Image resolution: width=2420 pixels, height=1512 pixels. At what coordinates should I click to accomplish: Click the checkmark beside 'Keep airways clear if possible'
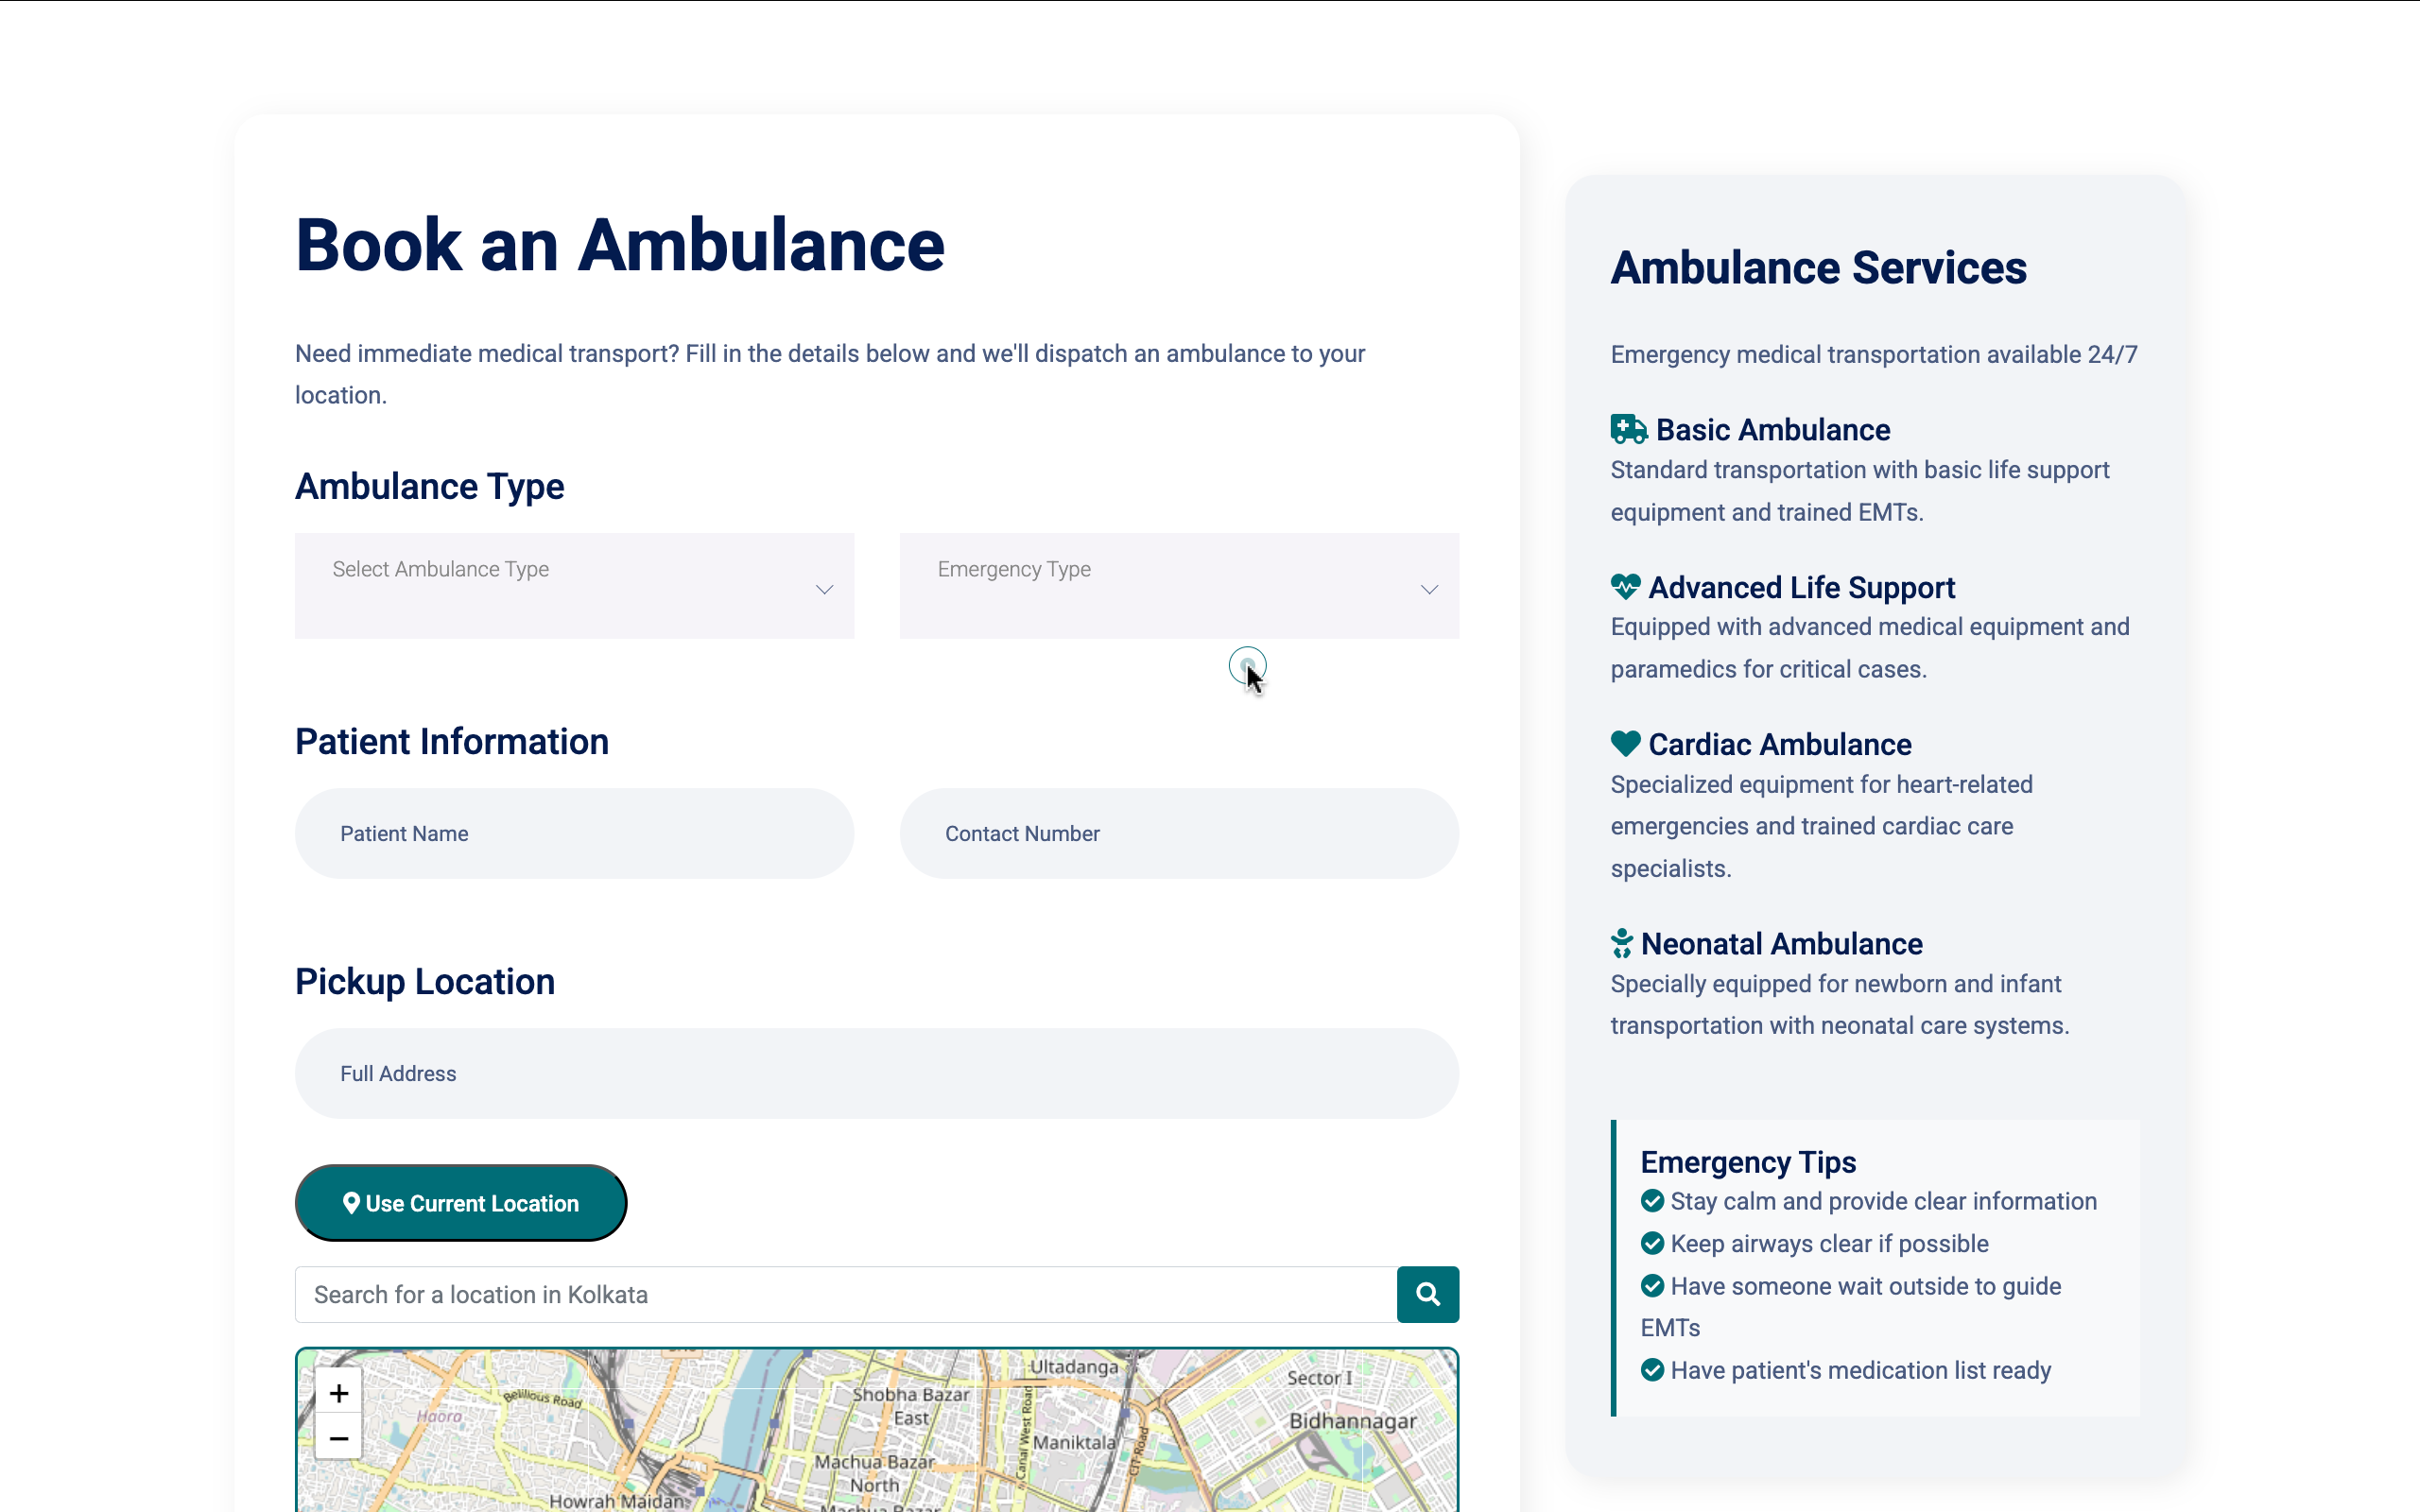[1652, 1243]
